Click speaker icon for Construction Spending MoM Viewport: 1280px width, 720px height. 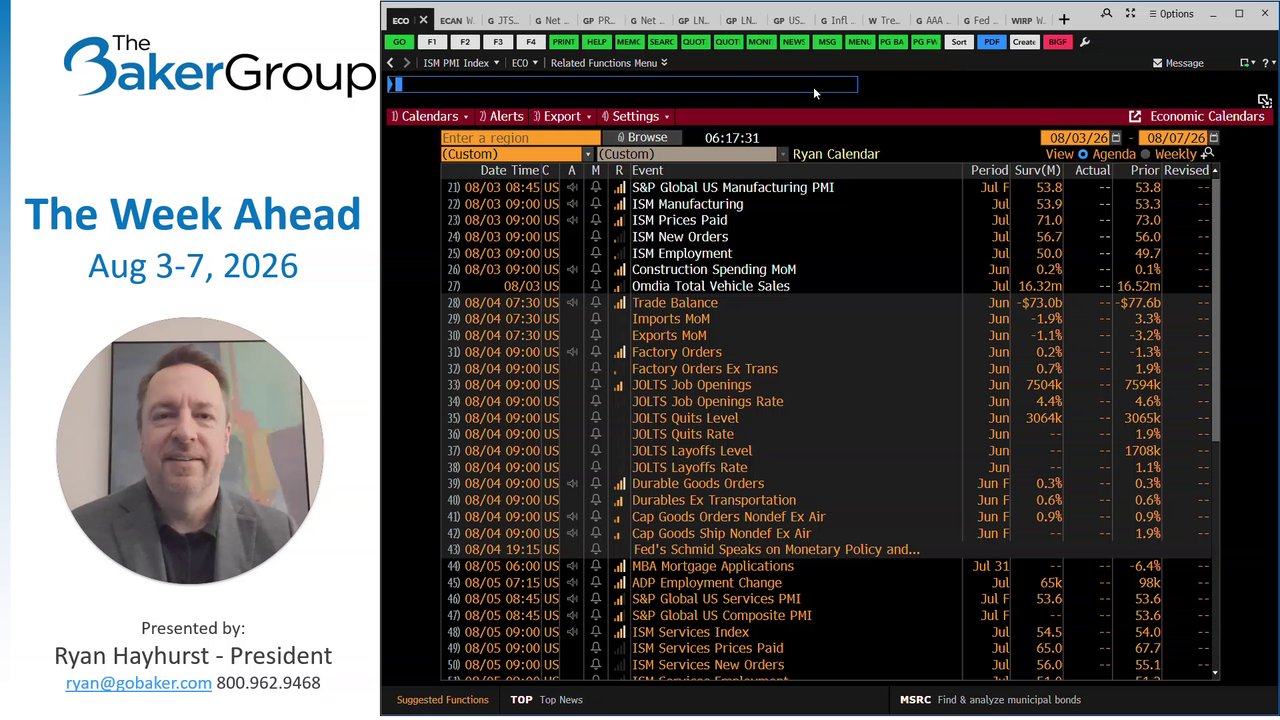[572, 270]
